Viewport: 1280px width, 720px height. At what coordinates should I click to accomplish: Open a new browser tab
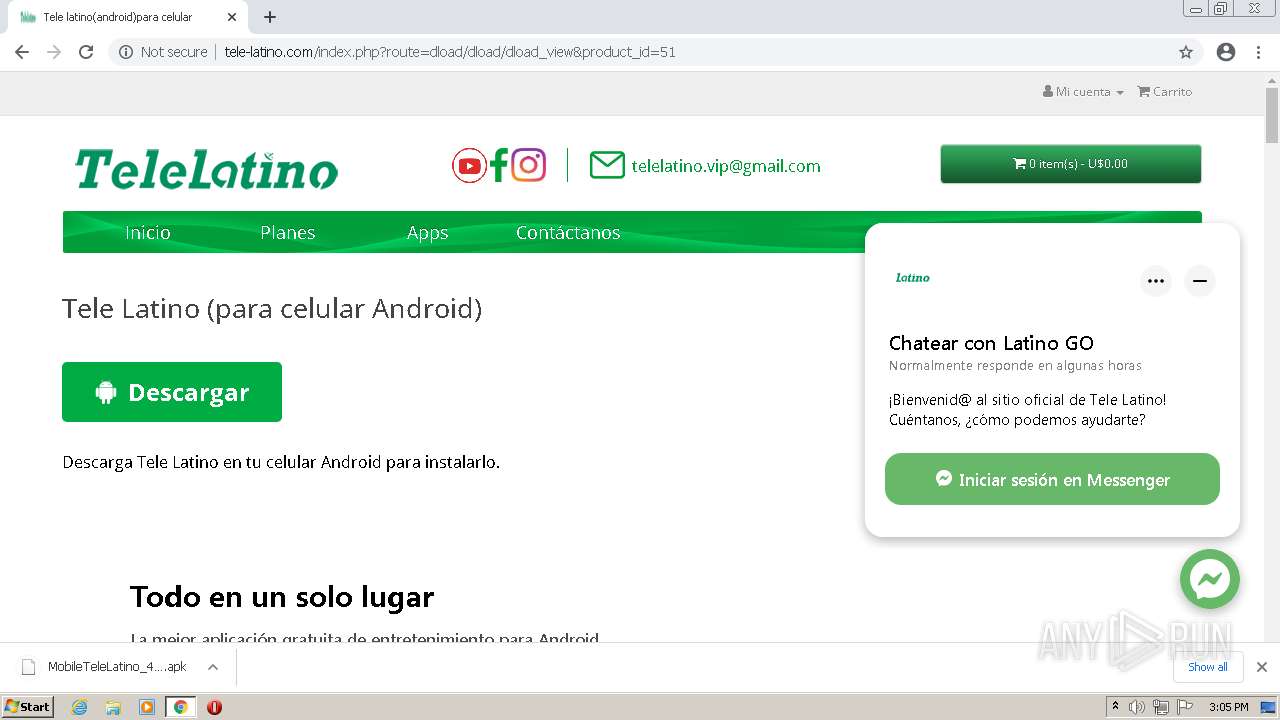pos(270,17)
